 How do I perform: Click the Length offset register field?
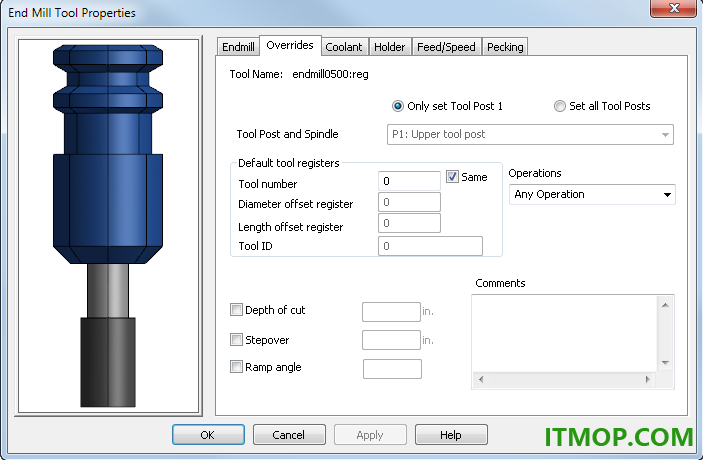409,223
